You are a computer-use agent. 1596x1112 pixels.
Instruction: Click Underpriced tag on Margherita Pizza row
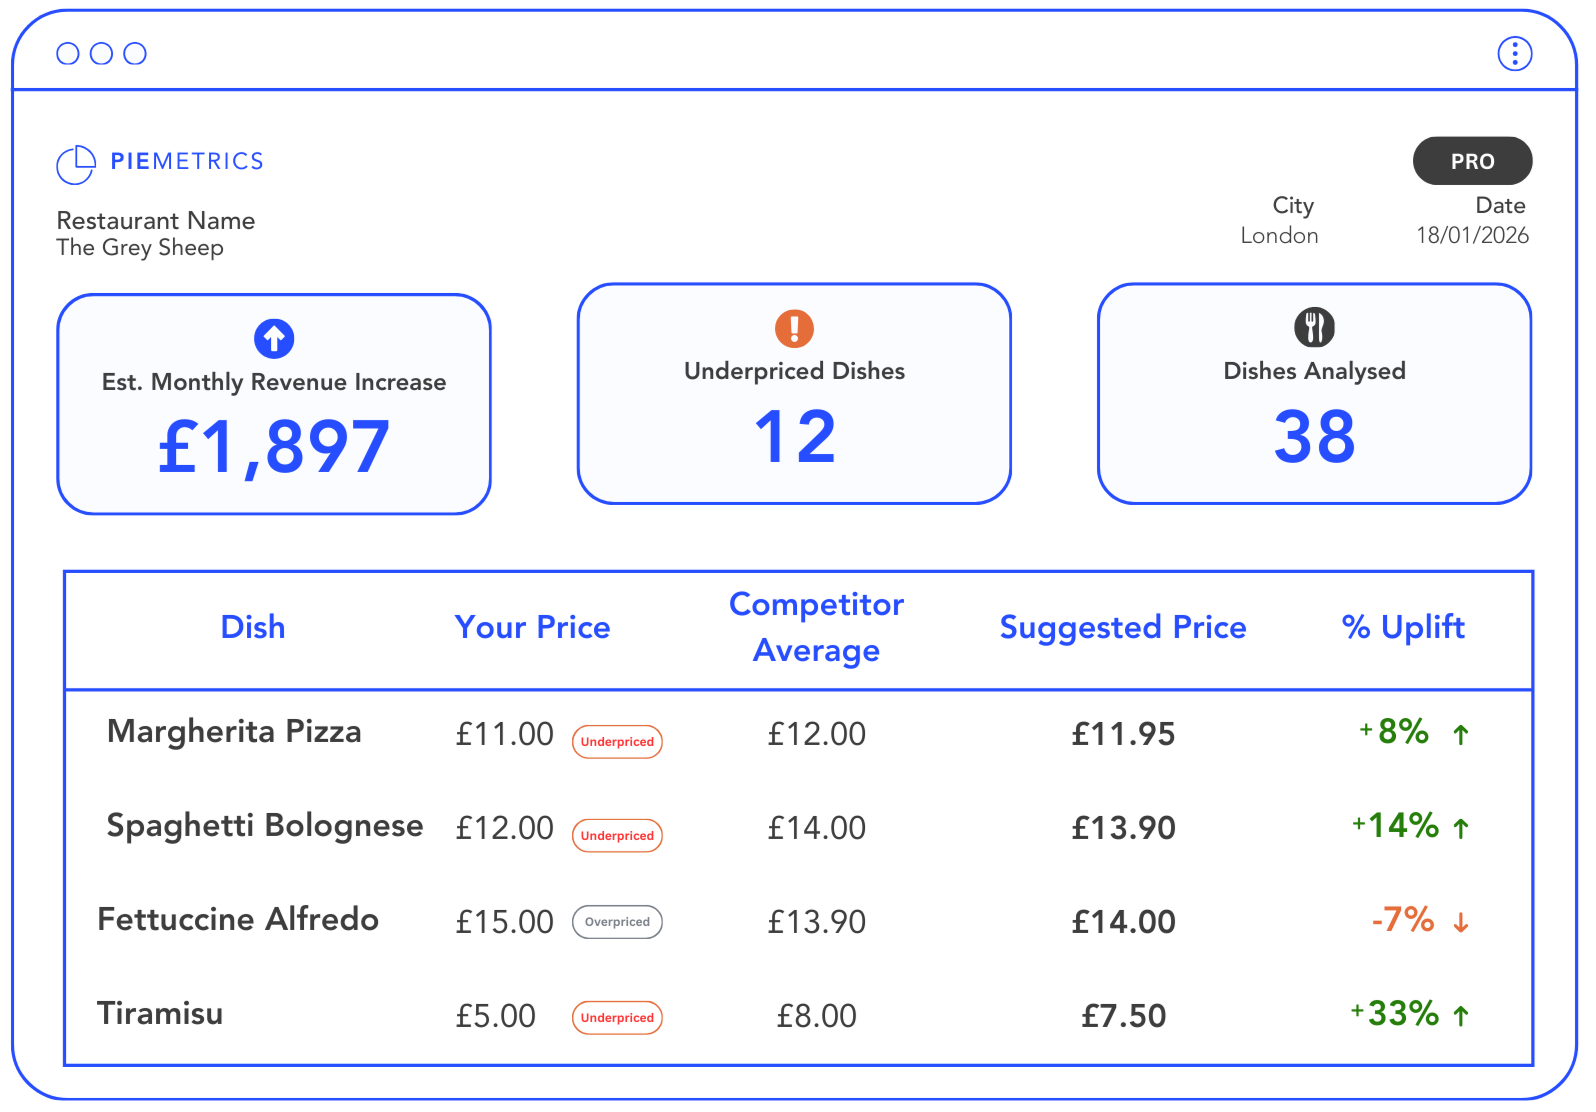point(617,742)
